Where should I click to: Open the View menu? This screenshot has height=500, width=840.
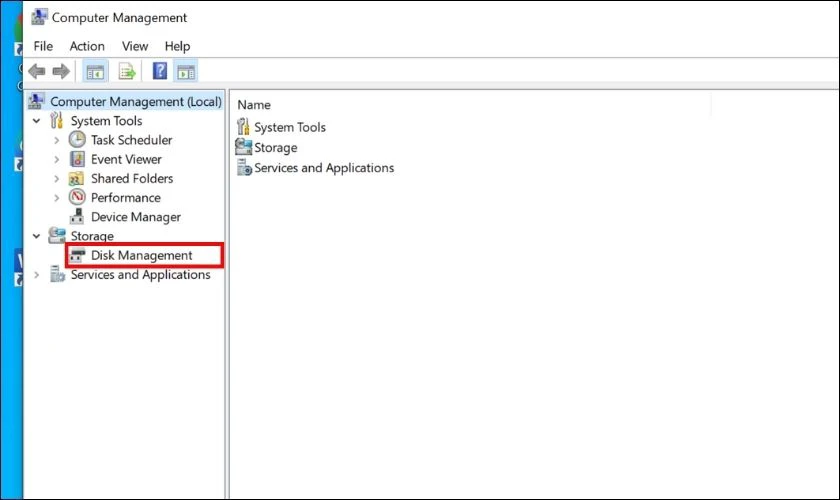pos(134,46)
